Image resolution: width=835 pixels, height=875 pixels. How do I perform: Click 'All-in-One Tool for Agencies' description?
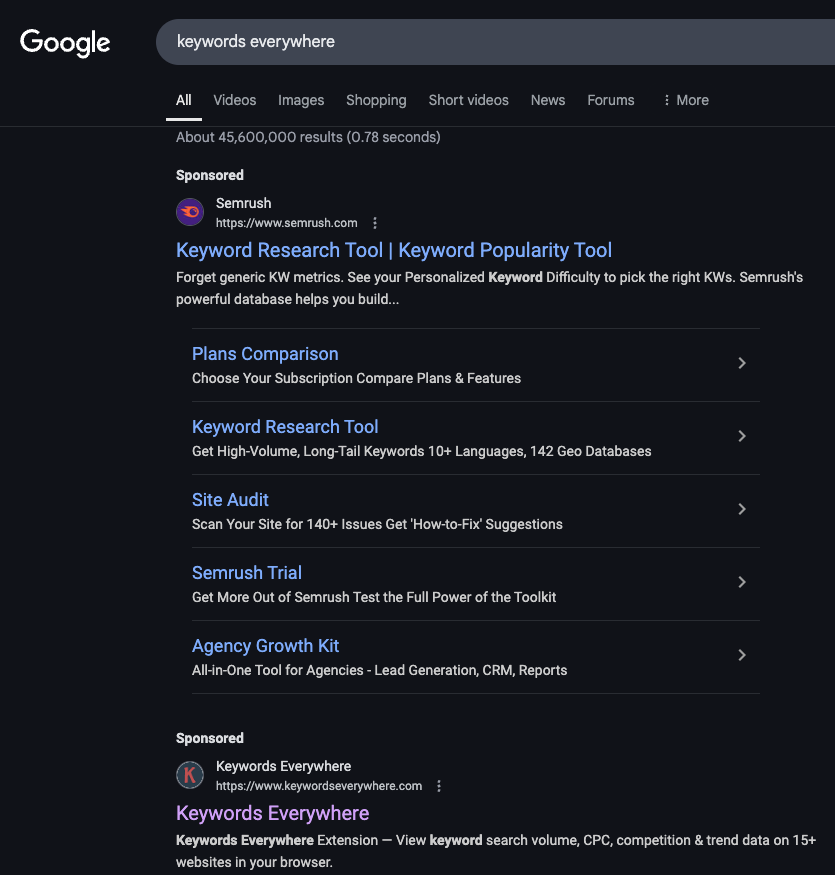380,671
